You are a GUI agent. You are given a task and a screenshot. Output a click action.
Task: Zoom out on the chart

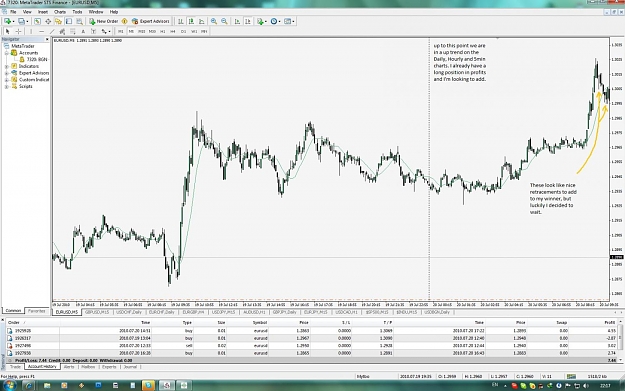[x=224, y=21]
